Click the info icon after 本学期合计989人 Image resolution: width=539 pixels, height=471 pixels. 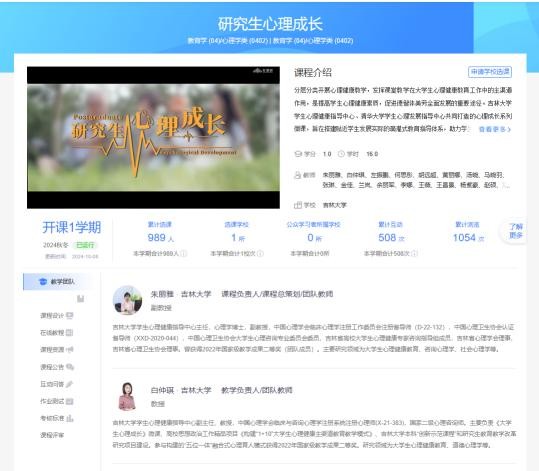pos(184,253)
